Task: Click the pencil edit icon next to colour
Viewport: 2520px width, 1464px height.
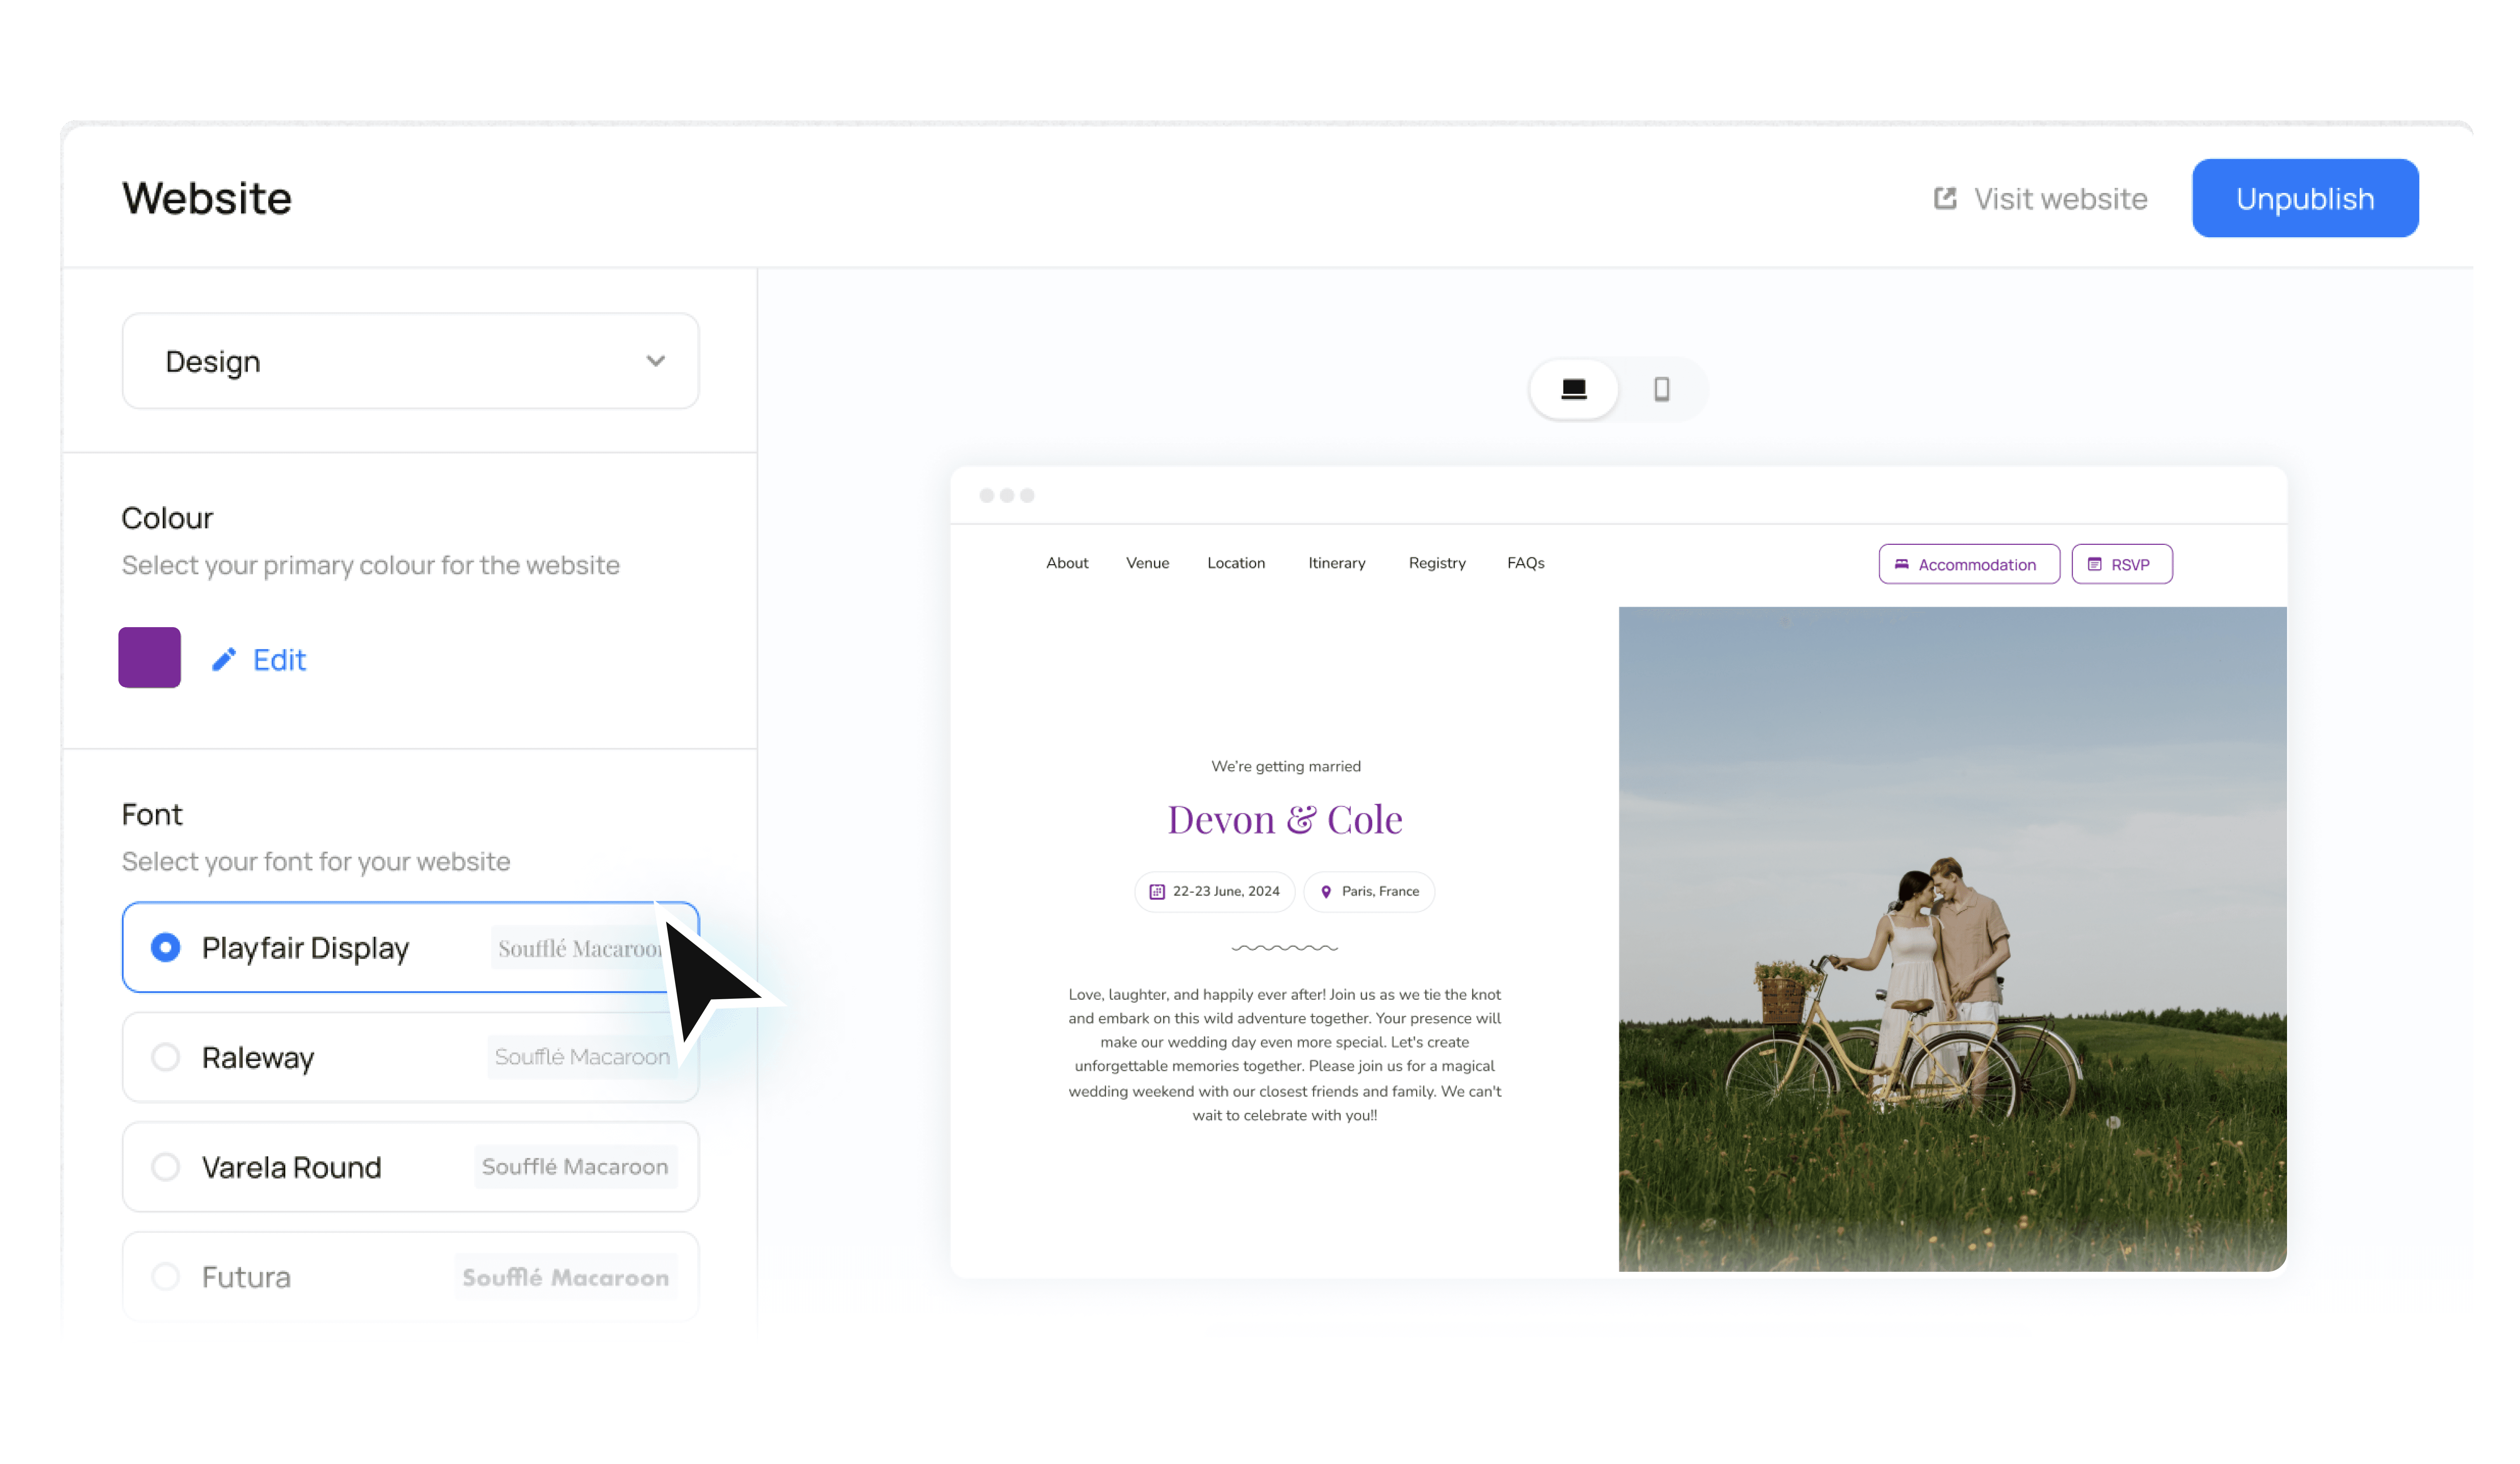Action: (224, 659)
